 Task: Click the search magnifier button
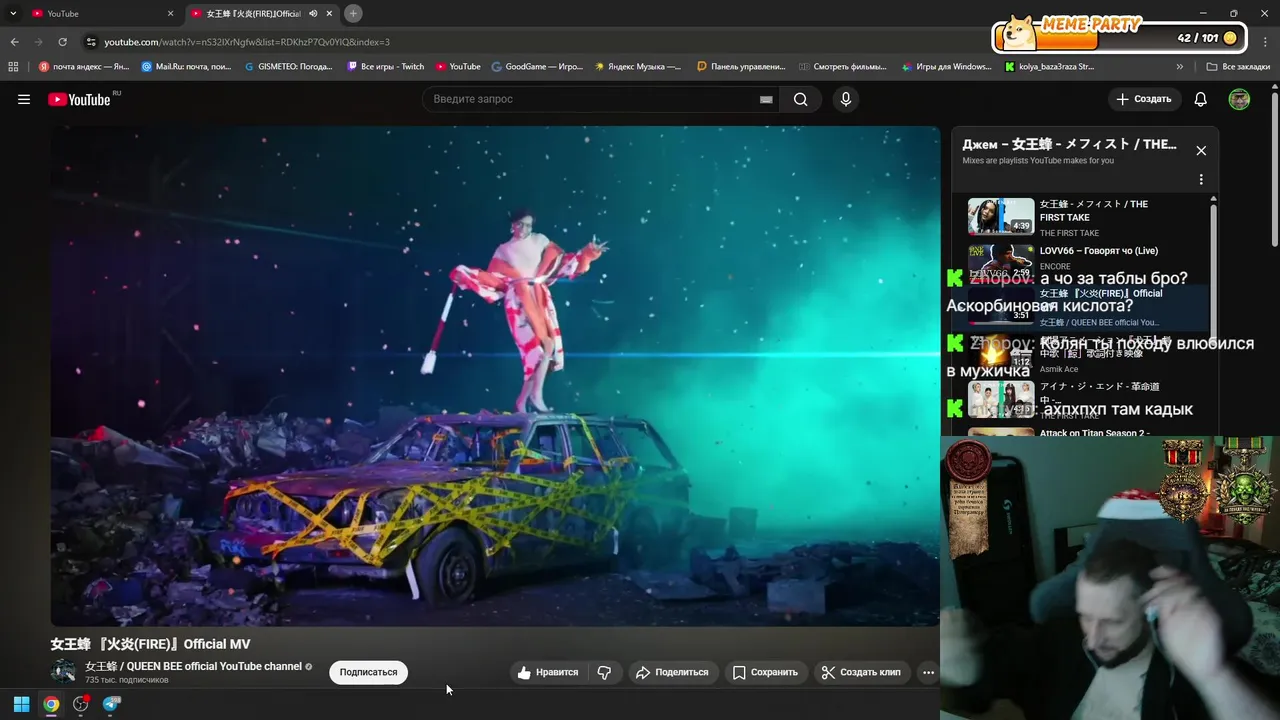[x=800, y=99]
